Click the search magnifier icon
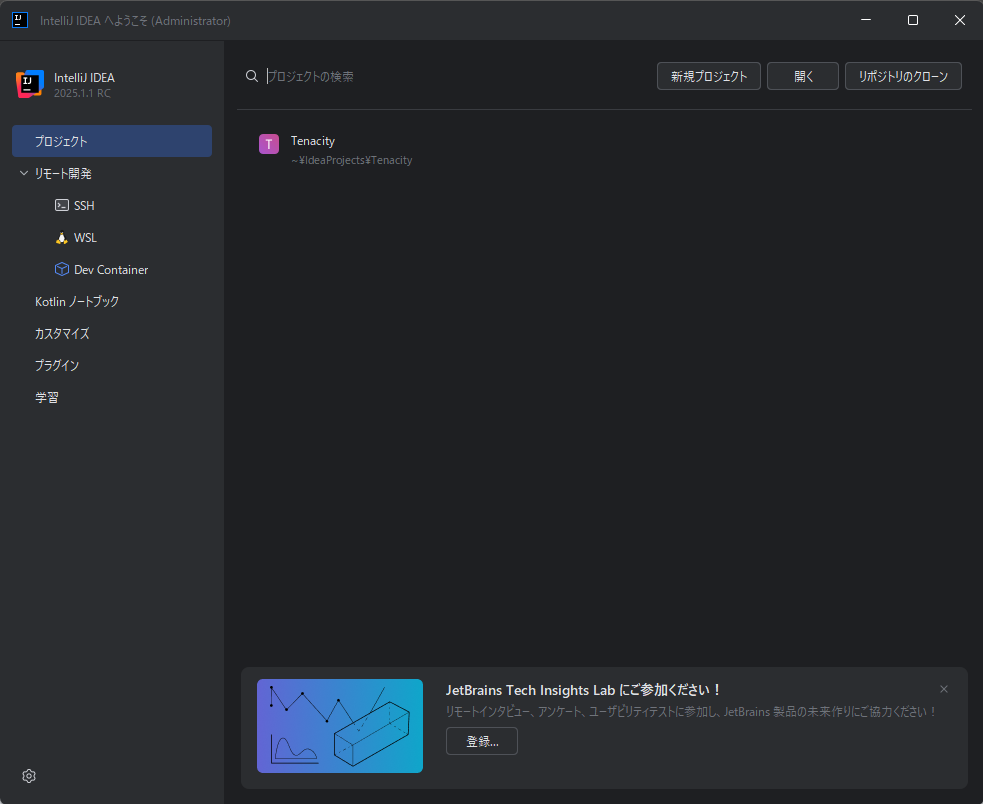983x804 pixels. tap(252, 76)
